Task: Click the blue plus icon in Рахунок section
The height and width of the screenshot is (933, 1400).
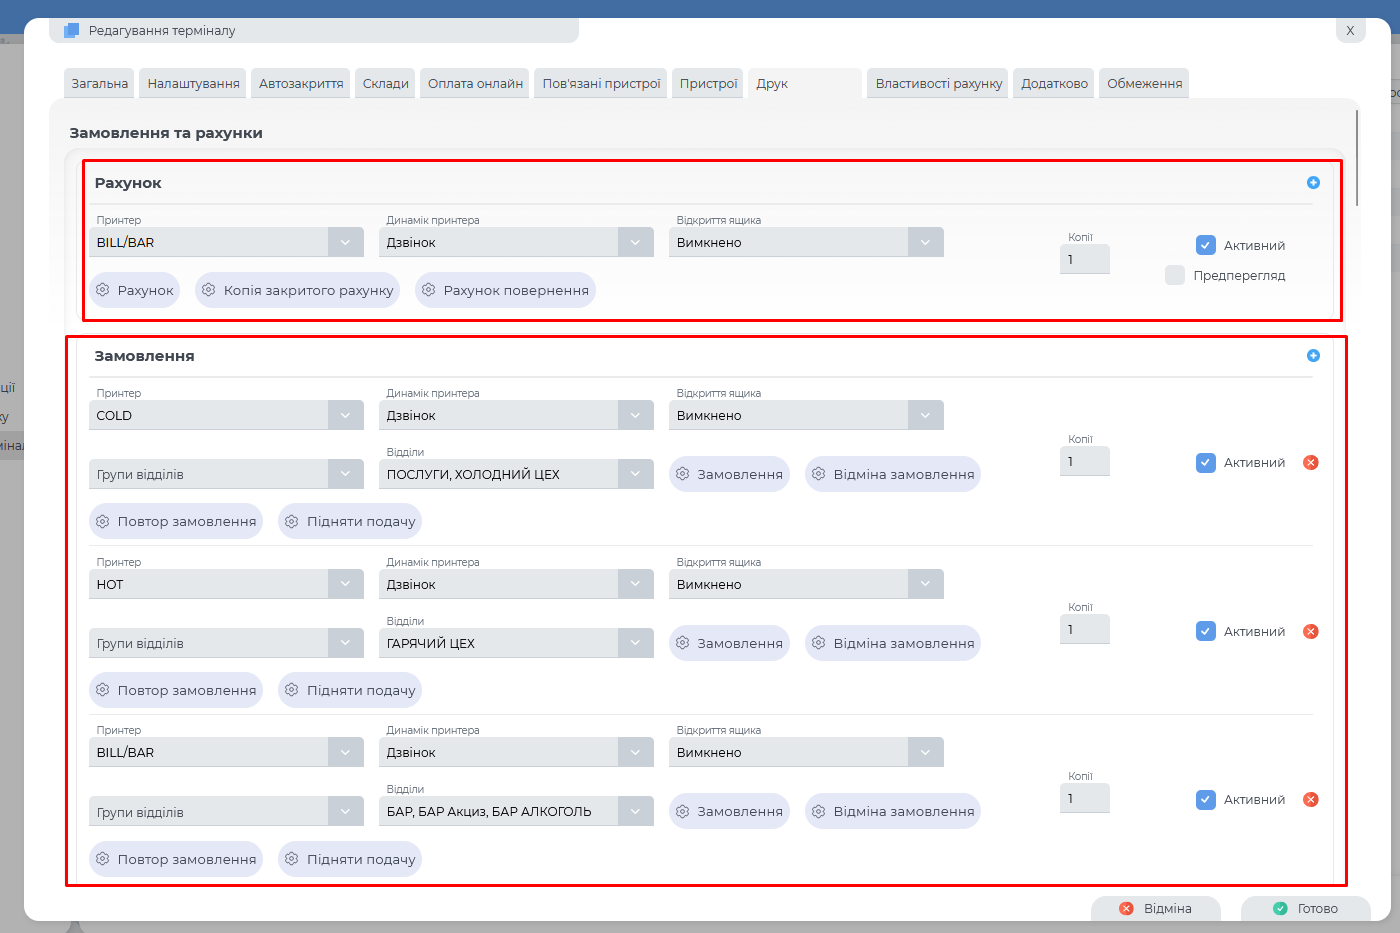Action: [x=1313, y=183]
